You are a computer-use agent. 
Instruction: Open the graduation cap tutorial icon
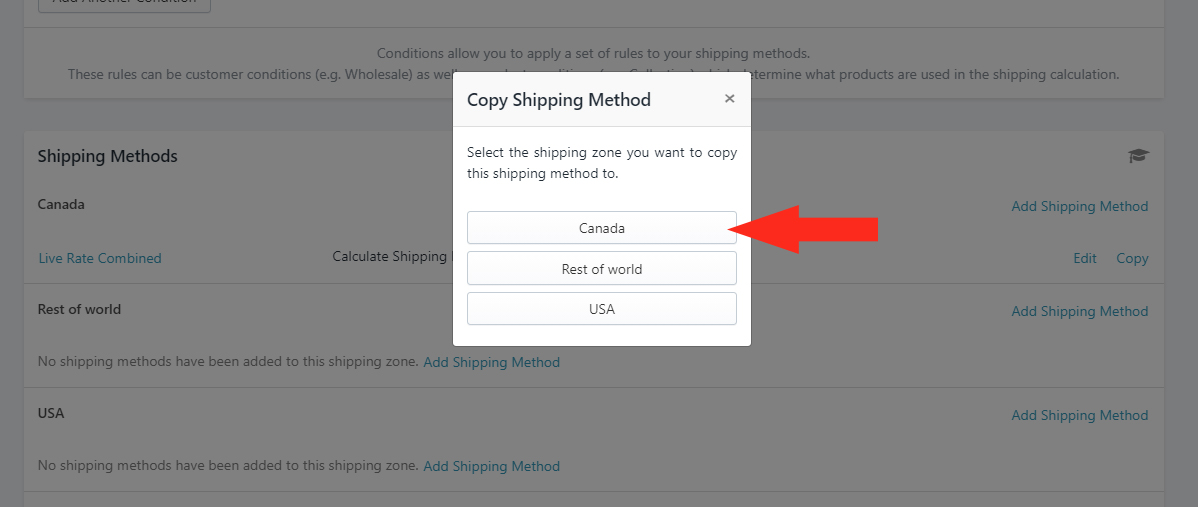[x=1138, y=156]
